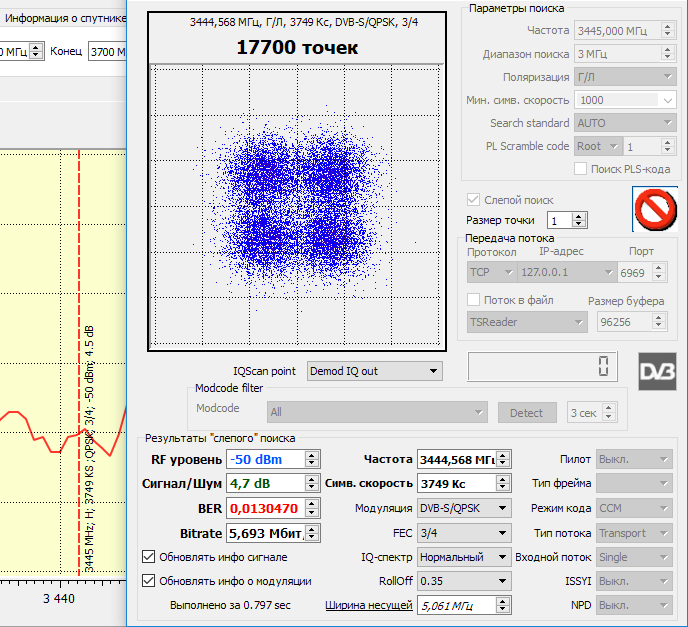Adjust the Частота search spinner arrows
Screen dimensions: 688x627
[x=667, y=31]
